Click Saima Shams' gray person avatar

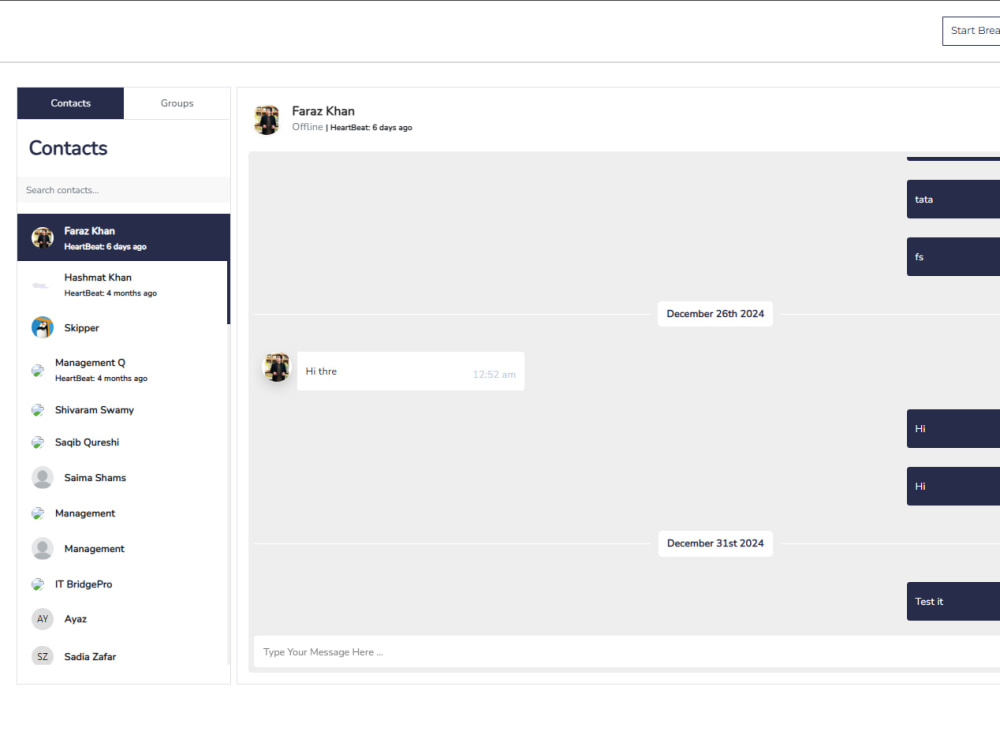43,478
